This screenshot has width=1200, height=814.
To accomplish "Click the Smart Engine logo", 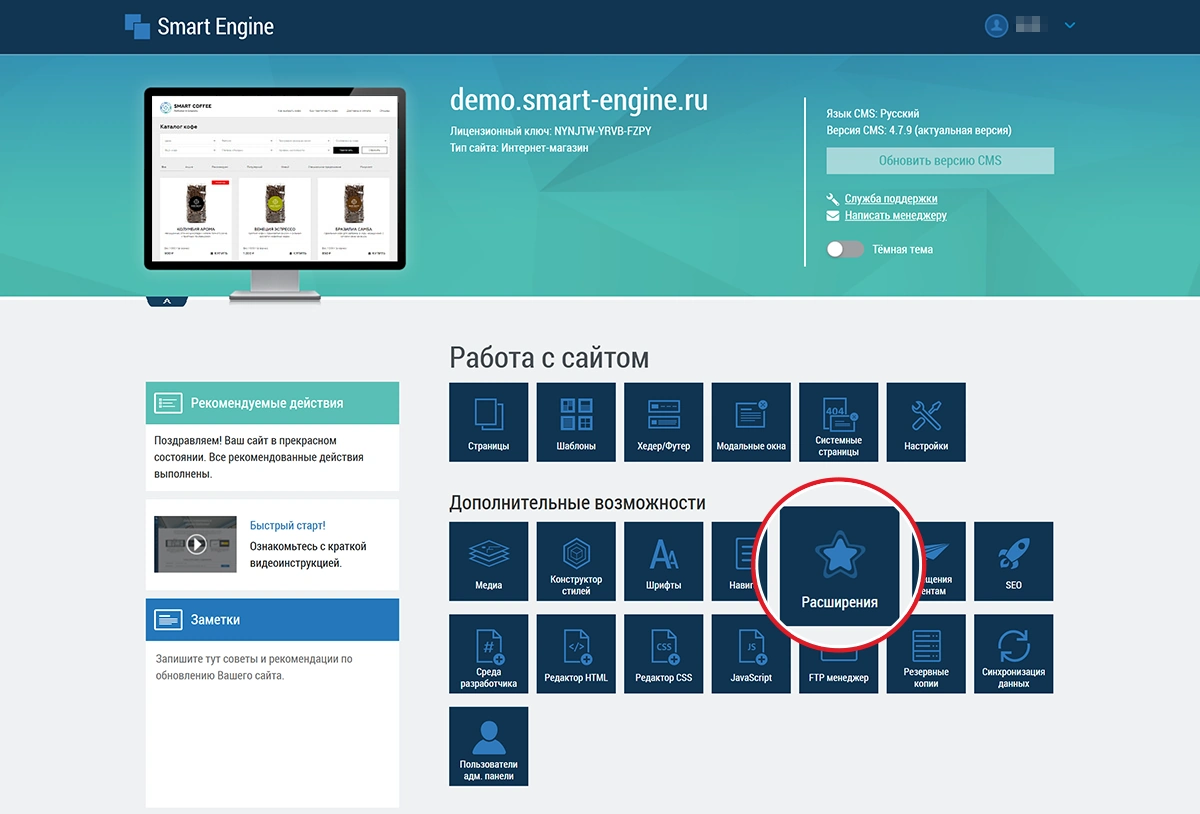I will click(199, 27).
